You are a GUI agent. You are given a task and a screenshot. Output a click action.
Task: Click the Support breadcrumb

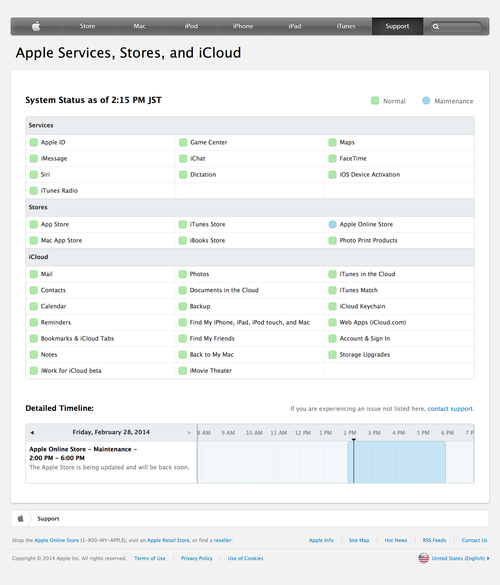point(48,519)
